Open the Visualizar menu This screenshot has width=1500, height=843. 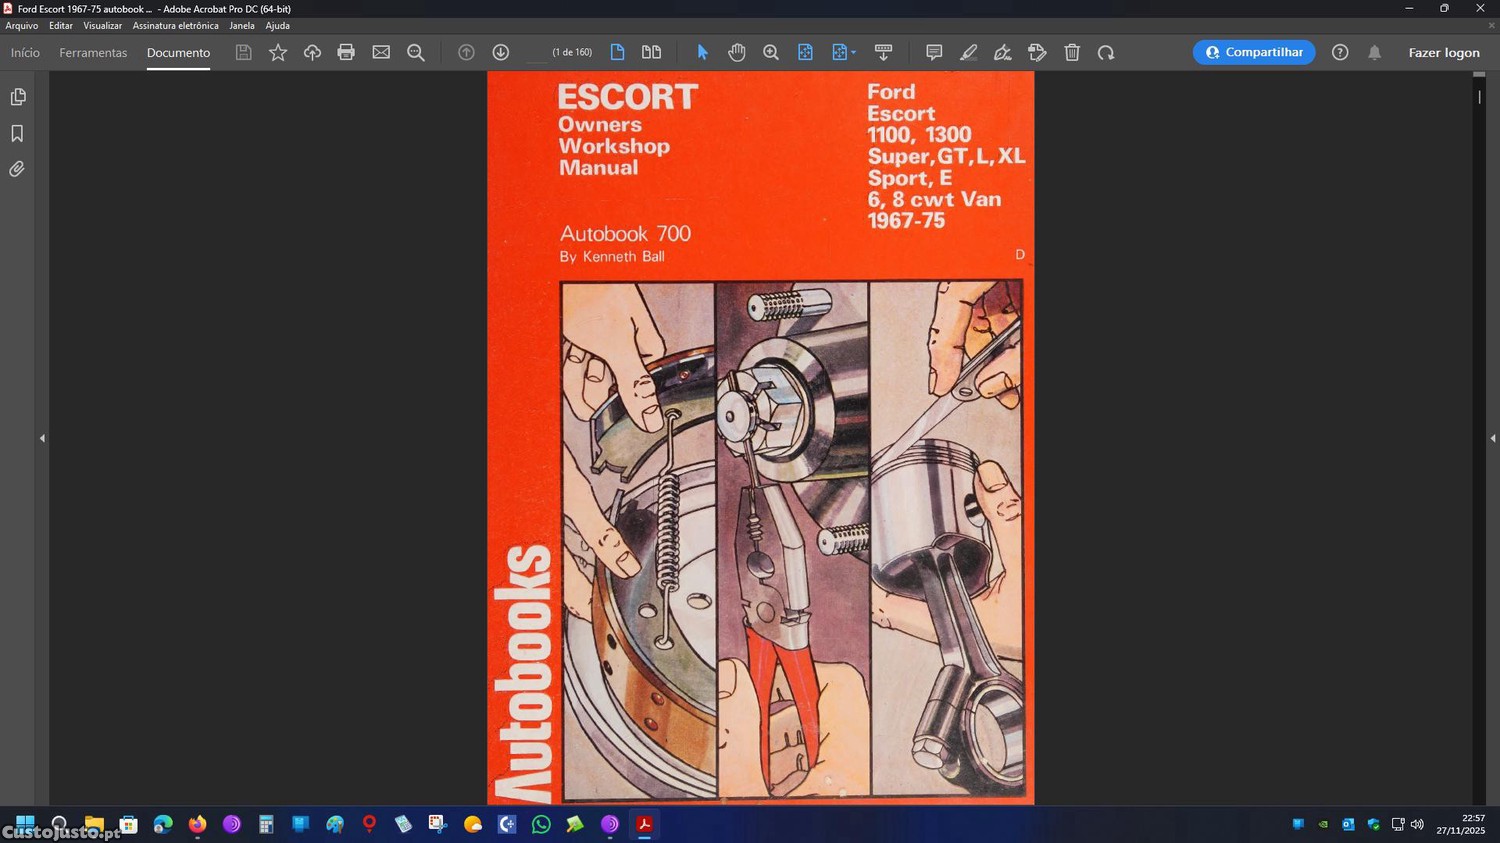(102, 26)
